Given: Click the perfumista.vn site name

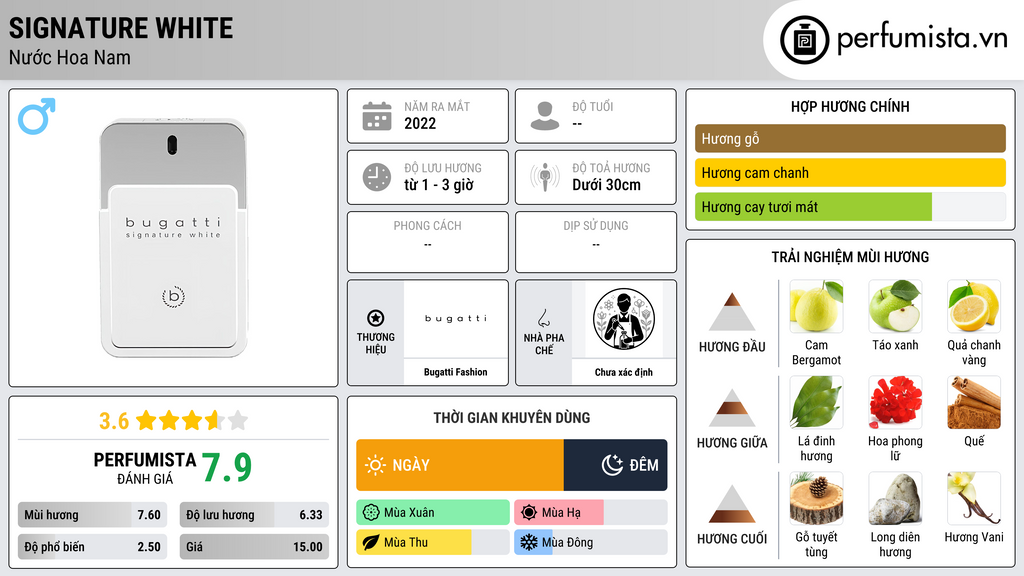Looking at the screenshot, I should pos(922,39).
